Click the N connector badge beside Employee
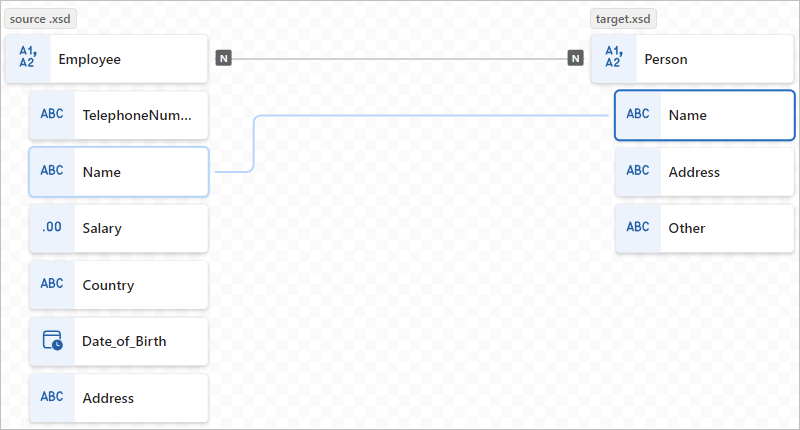800x430 pixels. click(224, 59)
